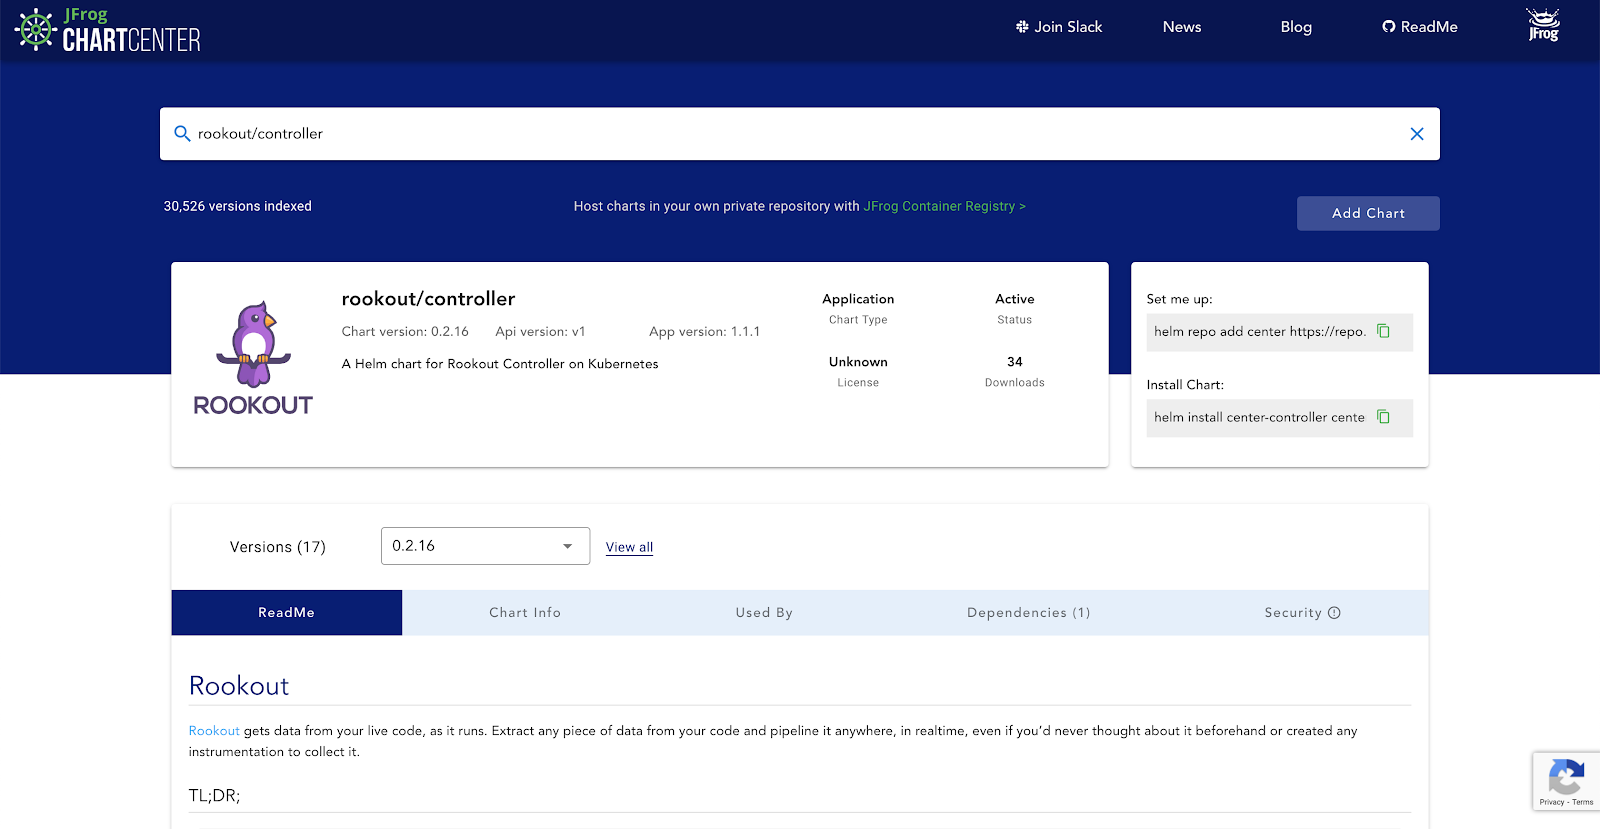Click the 'Active' status value
The image size is (1600, 829).
[x=1014, y=299]
